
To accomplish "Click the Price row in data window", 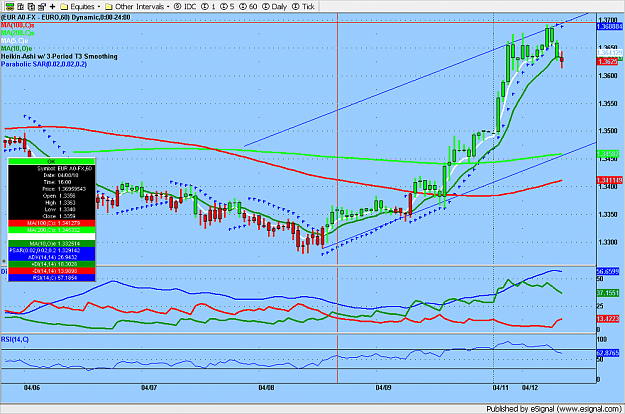I will click(51, 189).
